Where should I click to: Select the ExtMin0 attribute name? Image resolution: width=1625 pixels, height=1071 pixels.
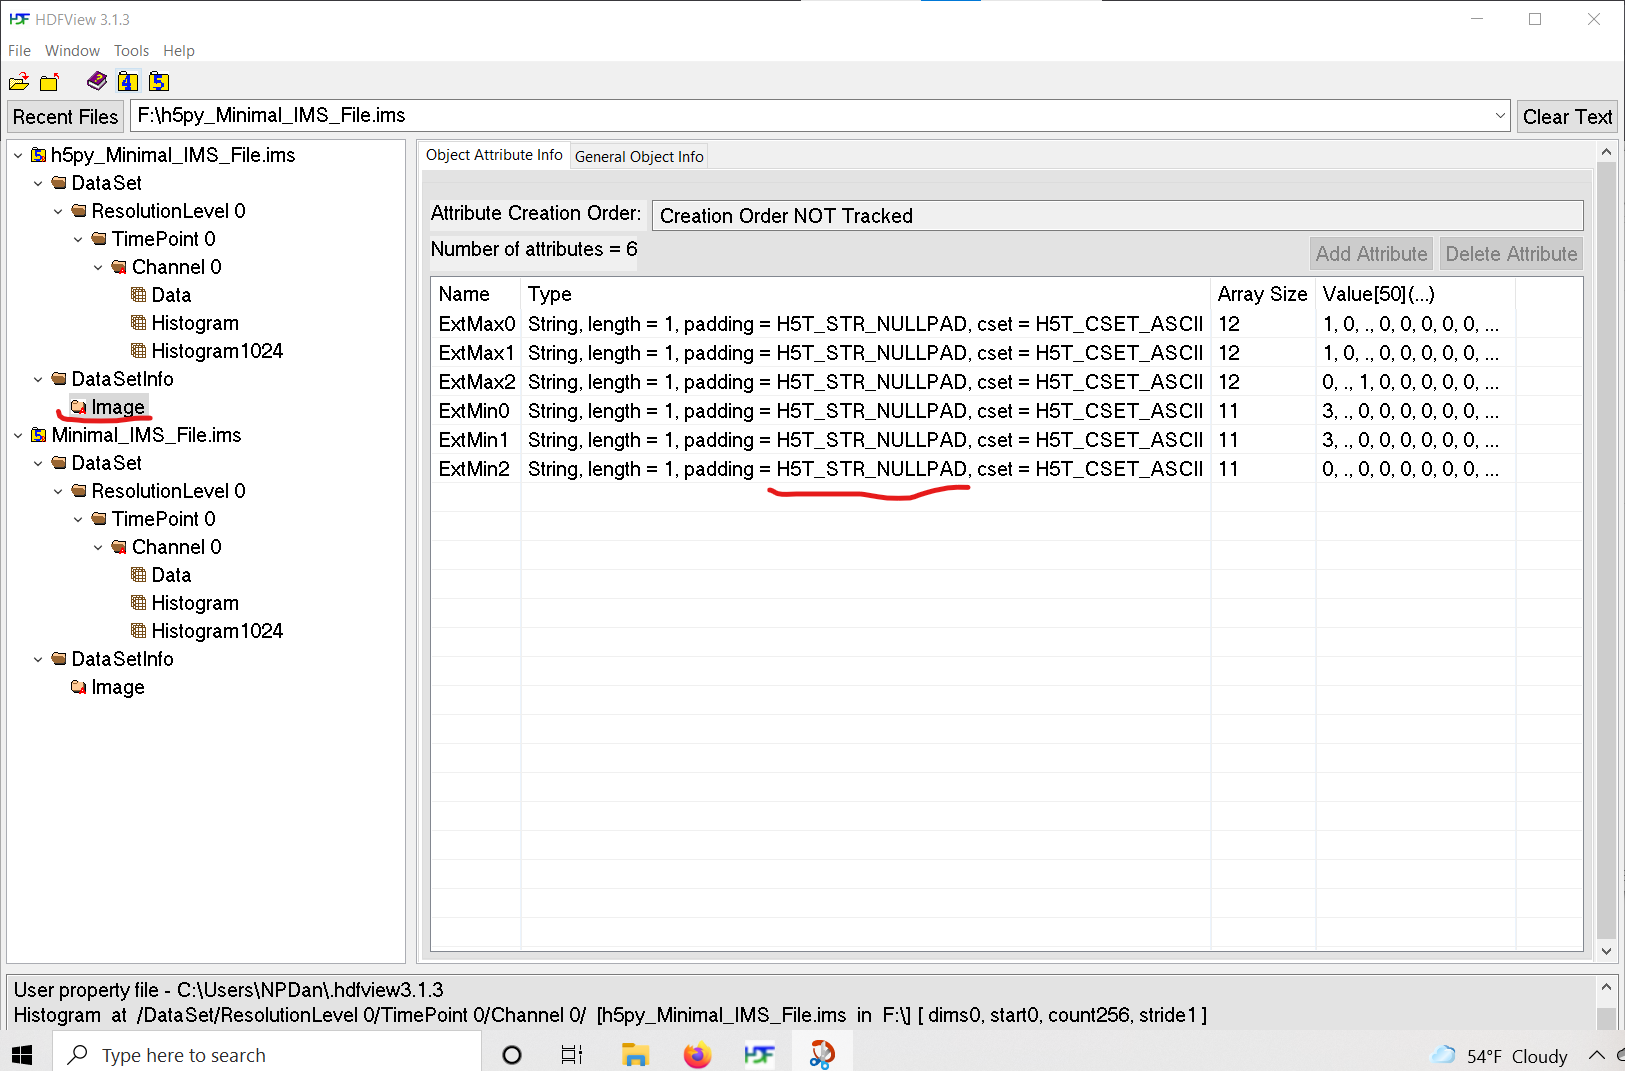[474, 411]
